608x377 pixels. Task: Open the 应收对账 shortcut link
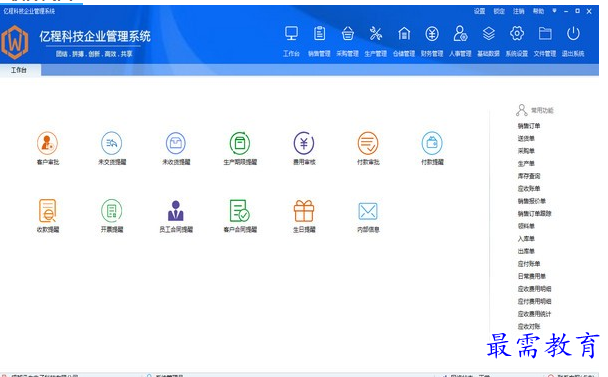[529, 327]
